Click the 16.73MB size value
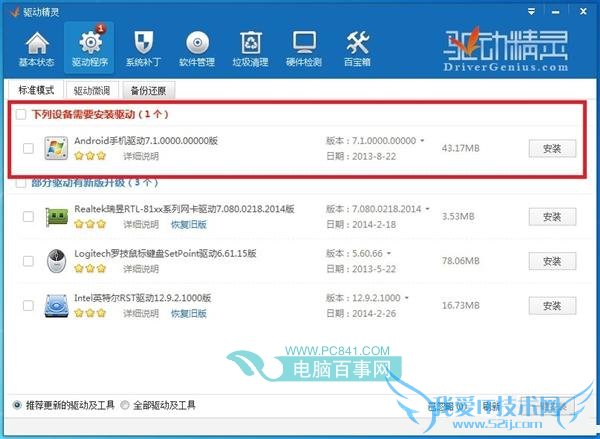 click(460, 305)
